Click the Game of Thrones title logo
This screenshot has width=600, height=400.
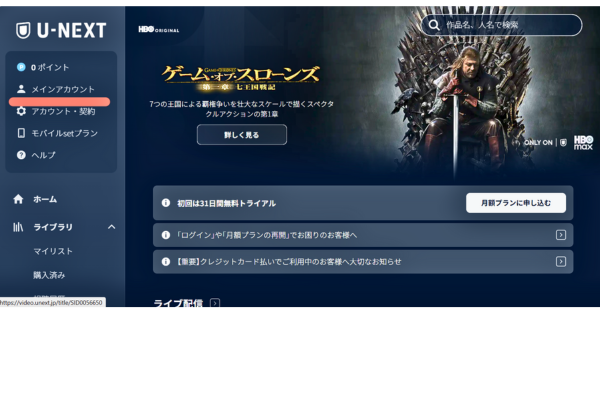point(241,77)
